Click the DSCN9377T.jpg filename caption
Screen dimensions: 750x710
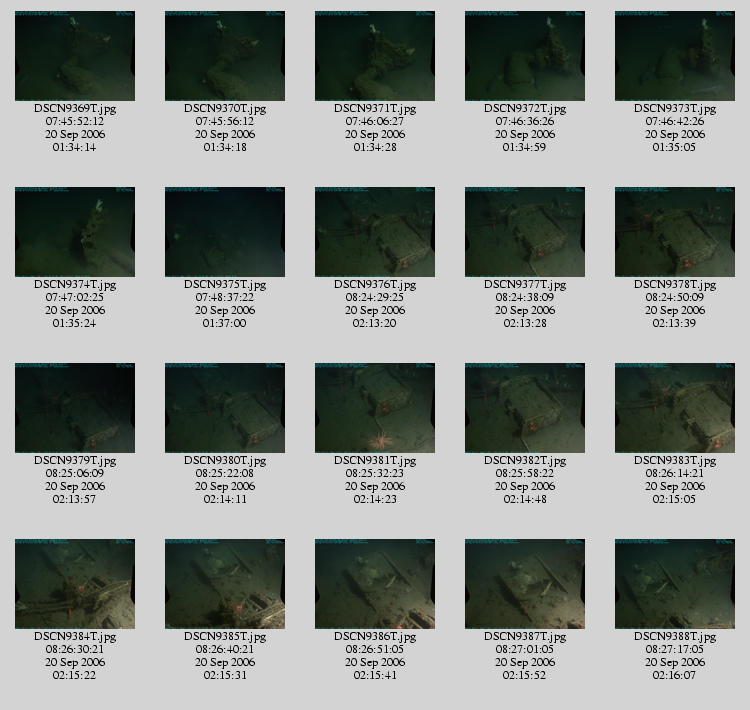pyautogui.click(x=525, y=285)
